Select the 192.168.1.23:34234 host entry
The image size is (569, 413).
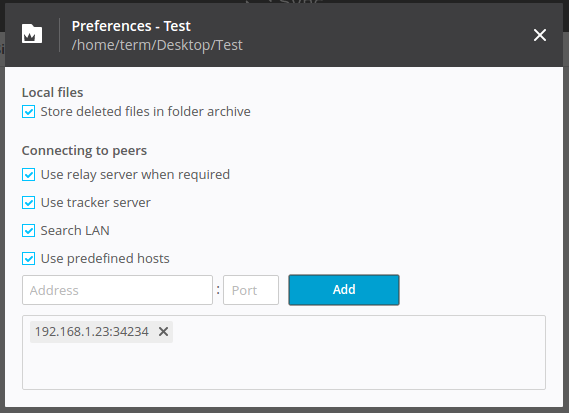pos(91,332)
